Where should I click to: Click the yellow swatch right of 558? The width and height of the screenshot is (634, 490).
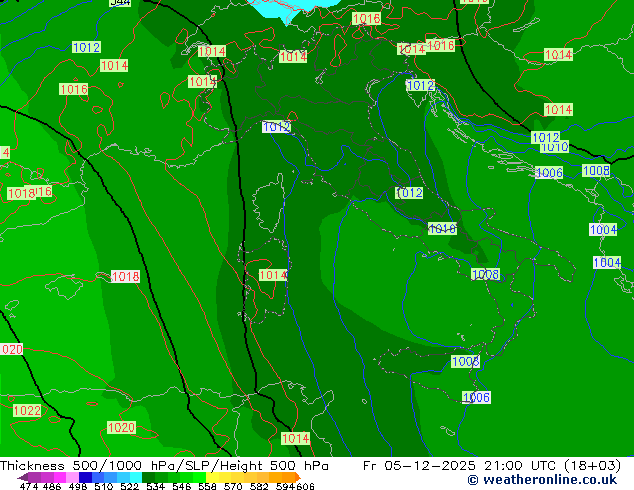click(x=212, y=477)
